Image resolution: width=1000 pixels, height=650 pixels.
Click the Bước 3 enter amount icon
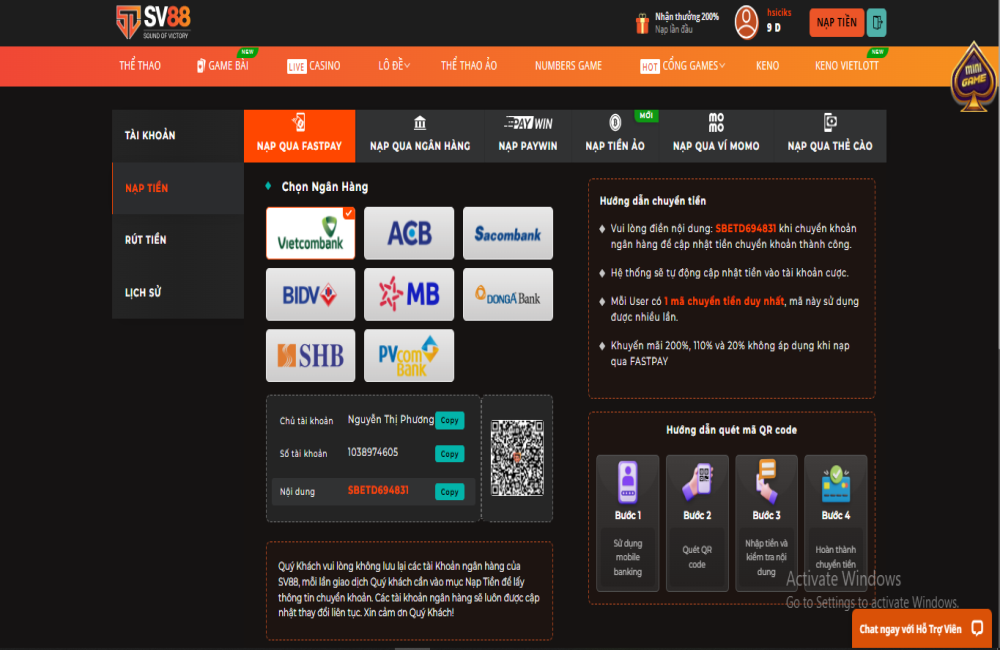point(766,482)
